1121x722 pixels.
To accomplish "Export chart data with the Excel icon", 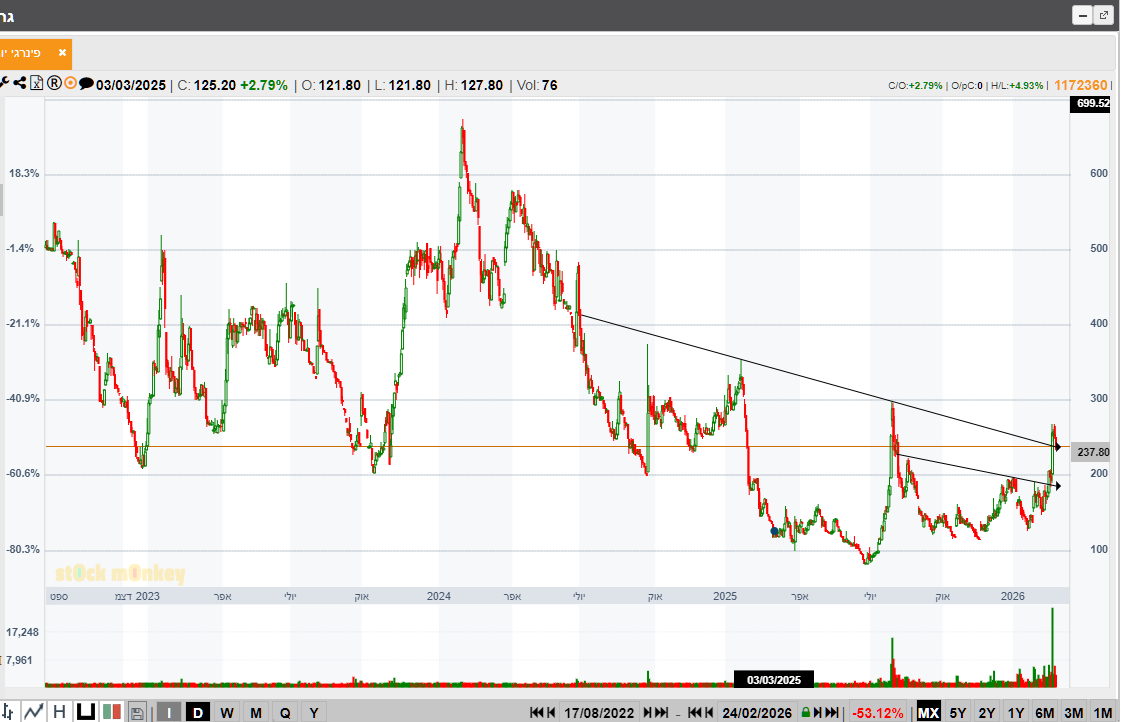I will [36, 84].
